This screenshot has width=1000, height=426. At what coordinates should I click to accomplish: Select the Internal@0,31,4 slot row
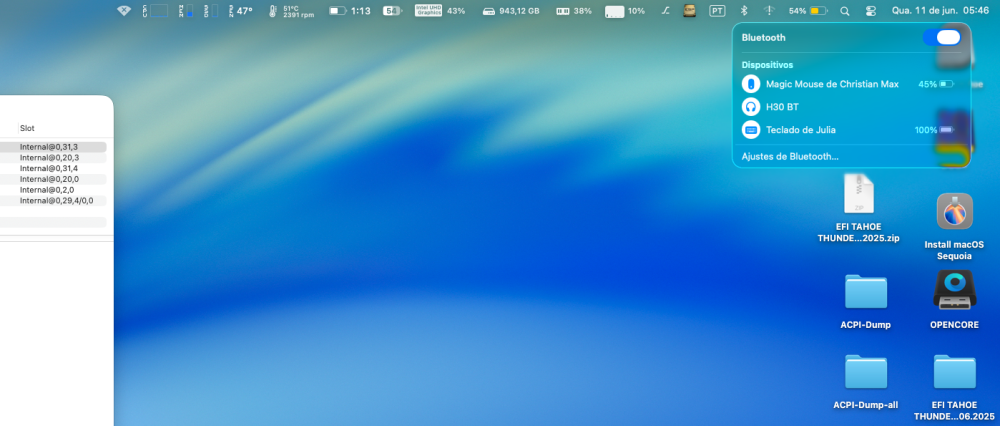click(x=53, y=168)
